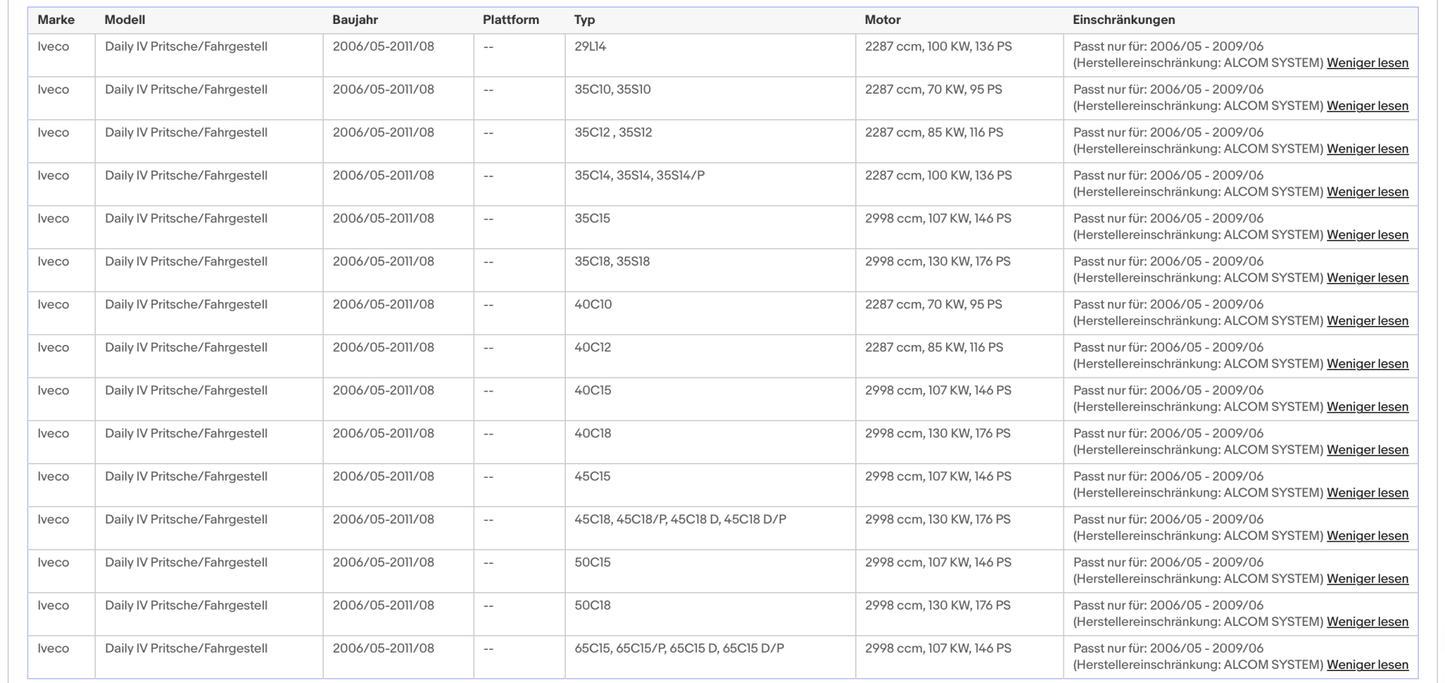Screen dimensions: 1445x683
Task: Collapse restrictions for 35C18, 35S18 row
Action: pyautogui.click(x=1367, y=278)
